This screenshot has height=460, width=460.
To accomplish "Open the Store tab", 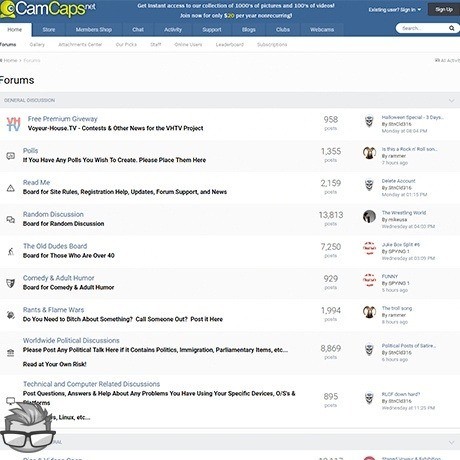I will click(x=49, y=29).
